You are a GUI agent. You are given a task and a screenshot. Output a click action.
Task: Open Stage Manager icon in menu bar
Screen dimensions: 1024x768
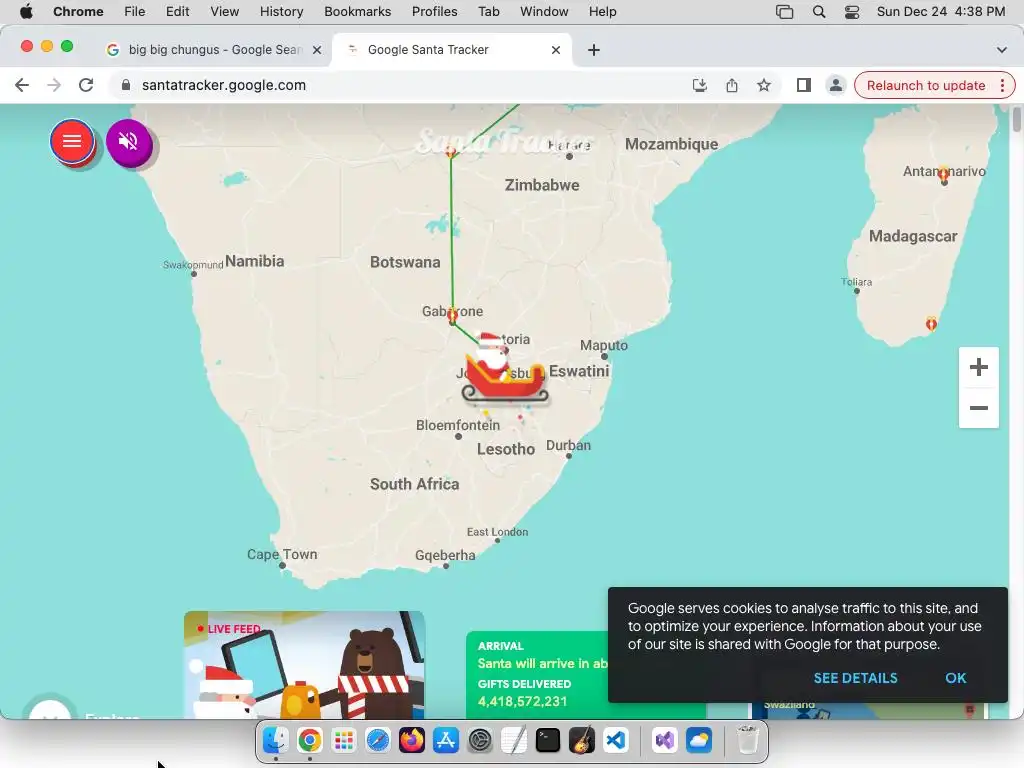click(x=784, y=12)
